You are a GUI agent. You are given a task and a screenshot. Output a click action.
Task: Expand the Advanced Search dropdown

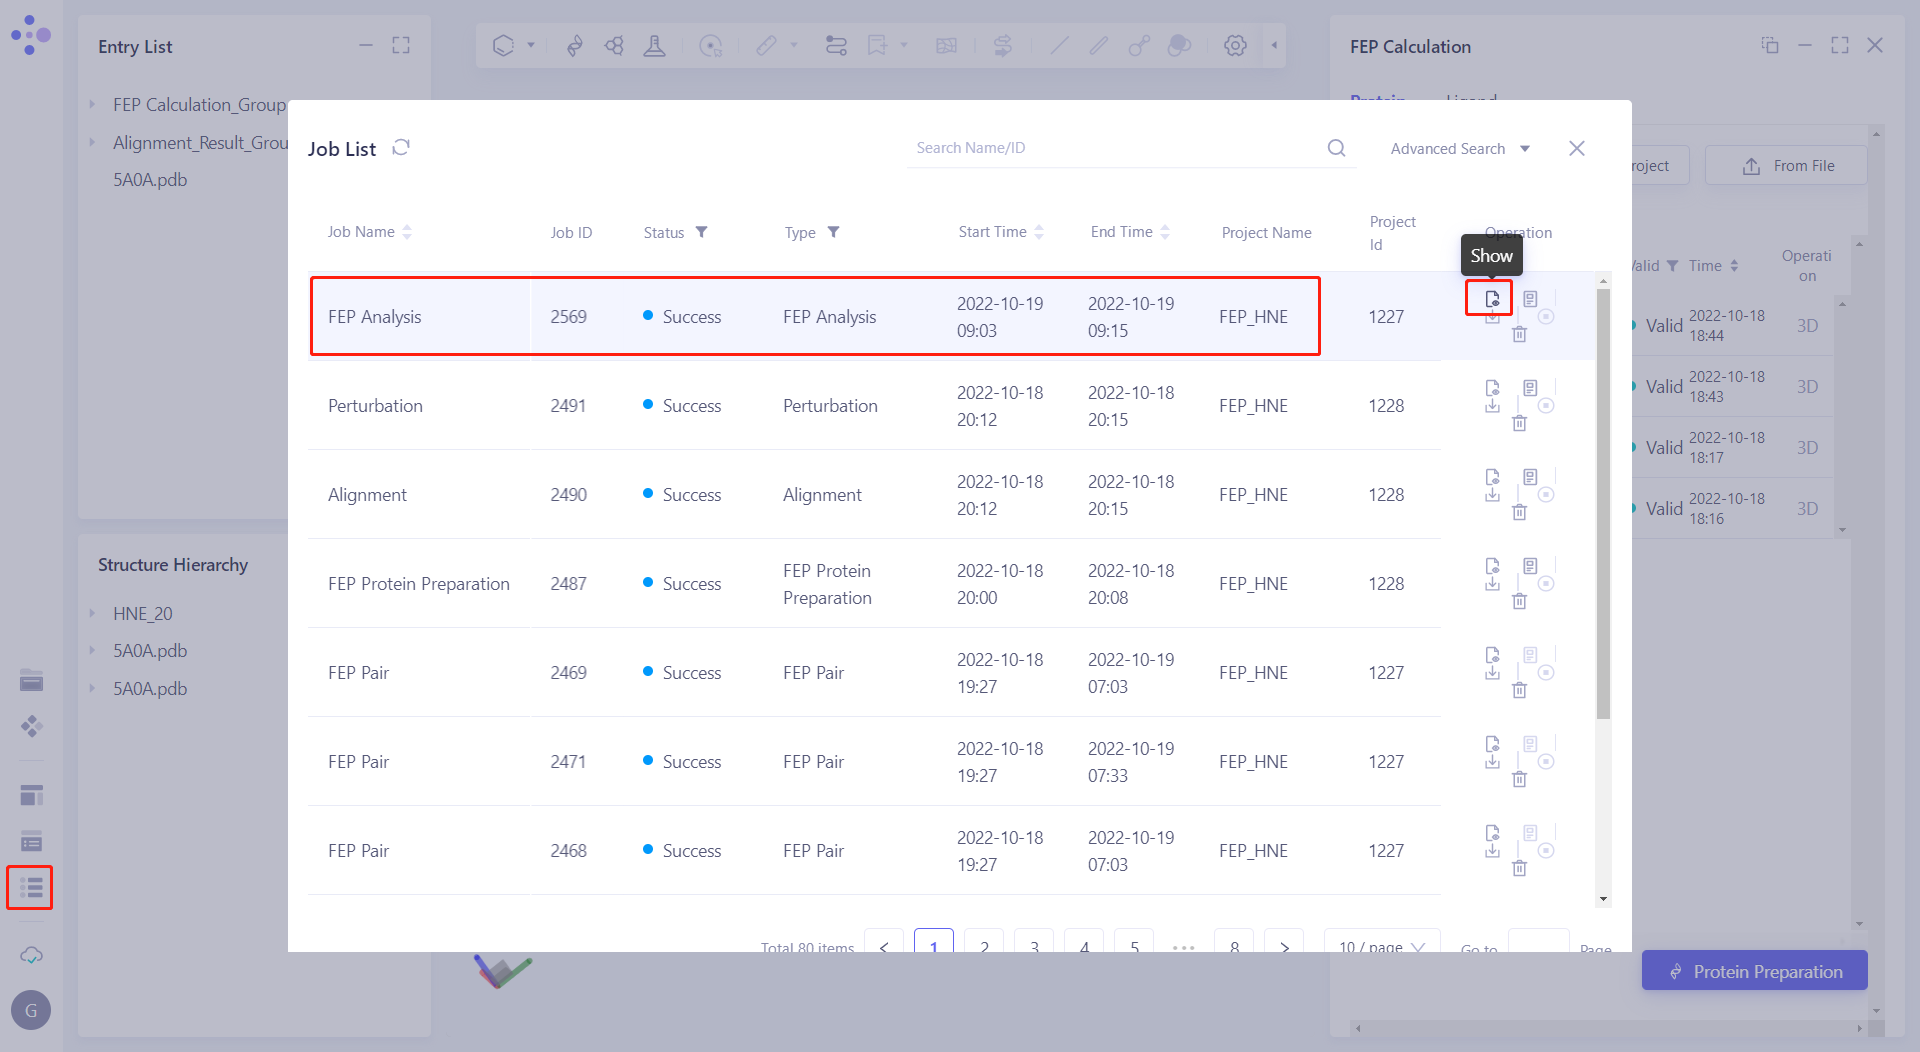pyautogui.click(x=1460, y=149)
